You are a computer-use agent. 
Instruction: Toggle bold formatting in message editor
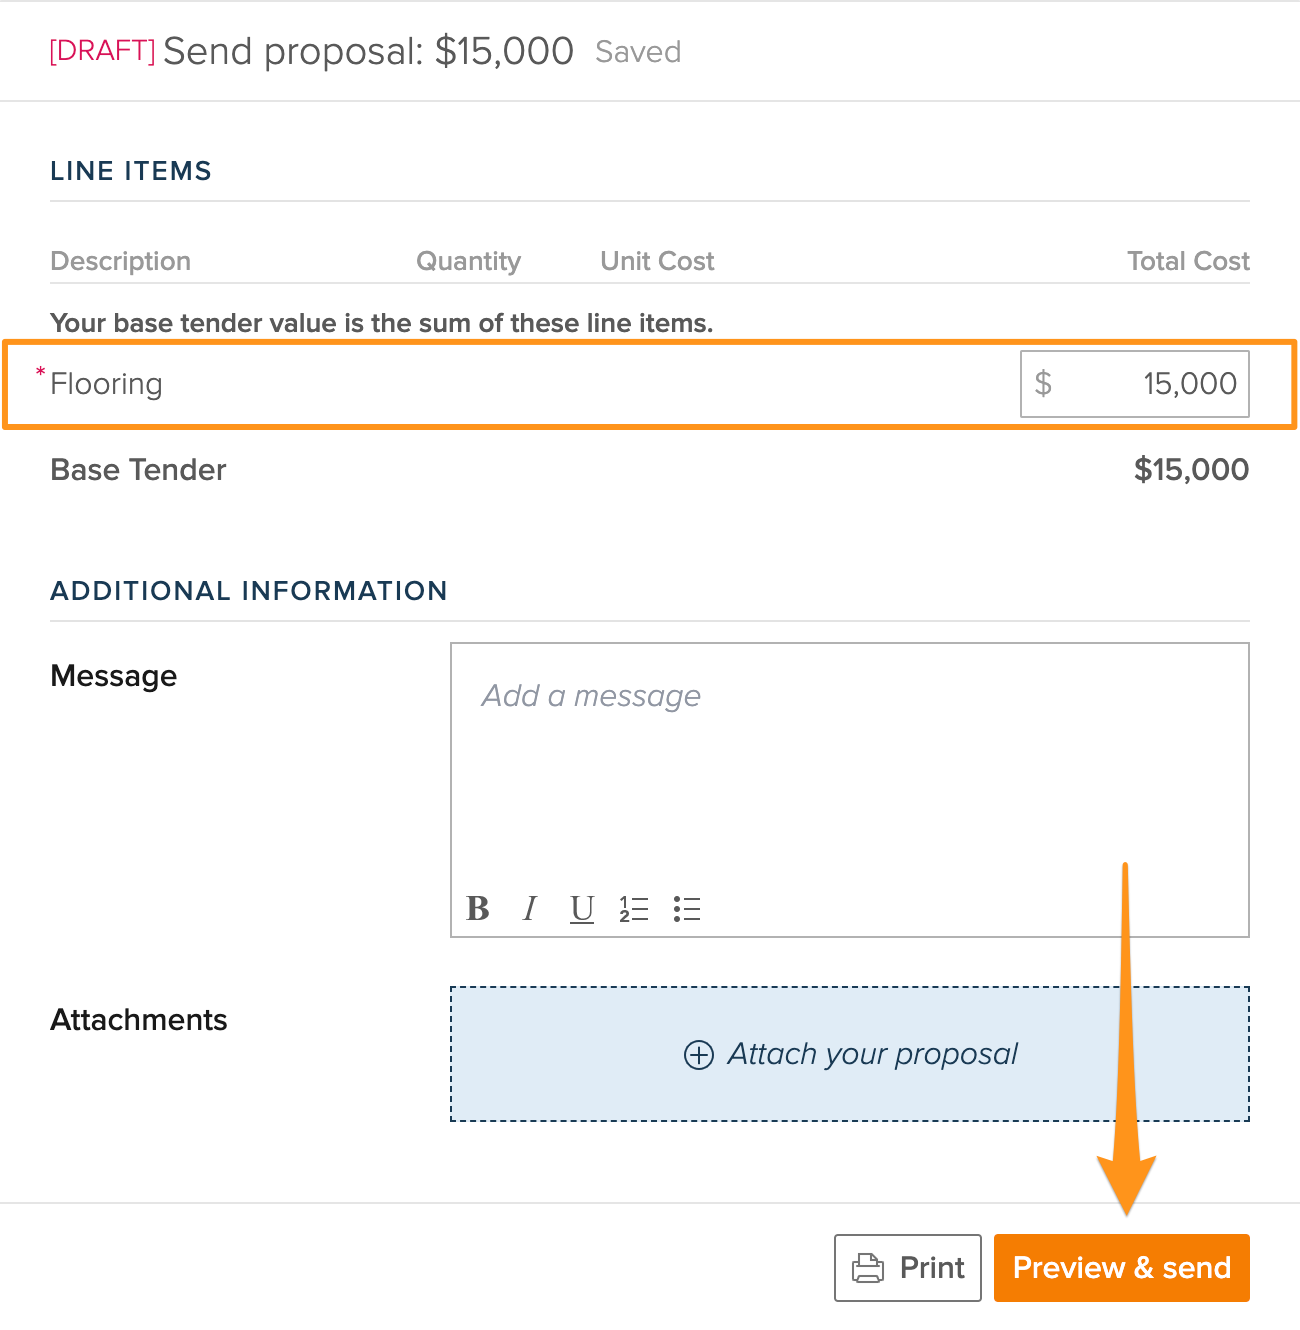tap(478, 908)
